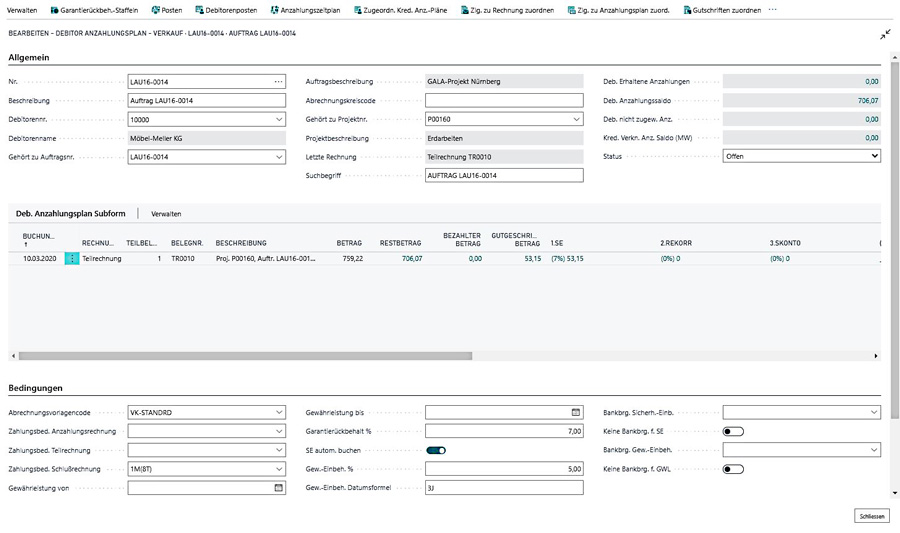
Task: Open Restbetrag value 706,07 link
Action: (412, 259)
